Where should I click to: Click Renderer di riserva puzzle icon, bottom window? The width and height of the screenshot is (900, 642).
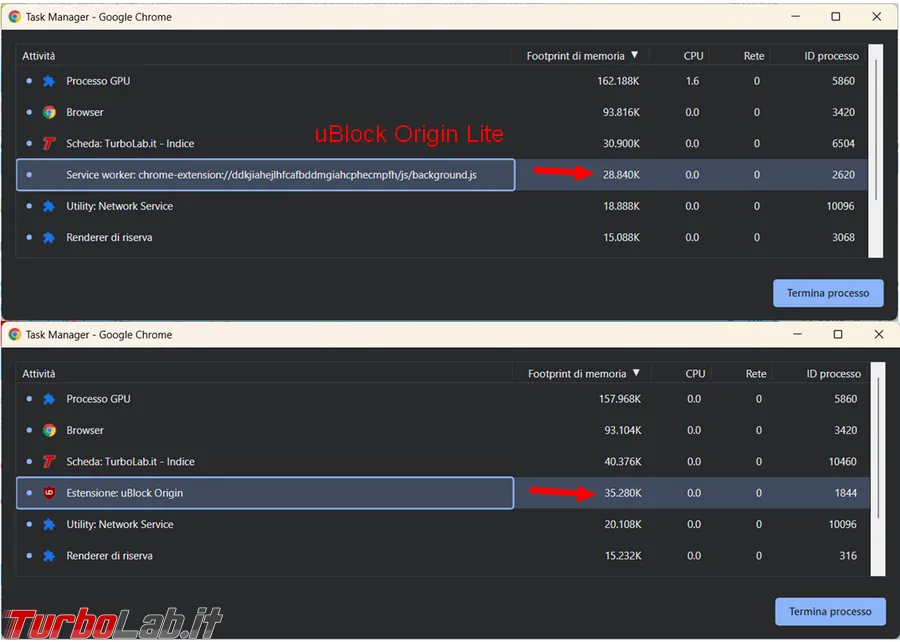point(49,555)
